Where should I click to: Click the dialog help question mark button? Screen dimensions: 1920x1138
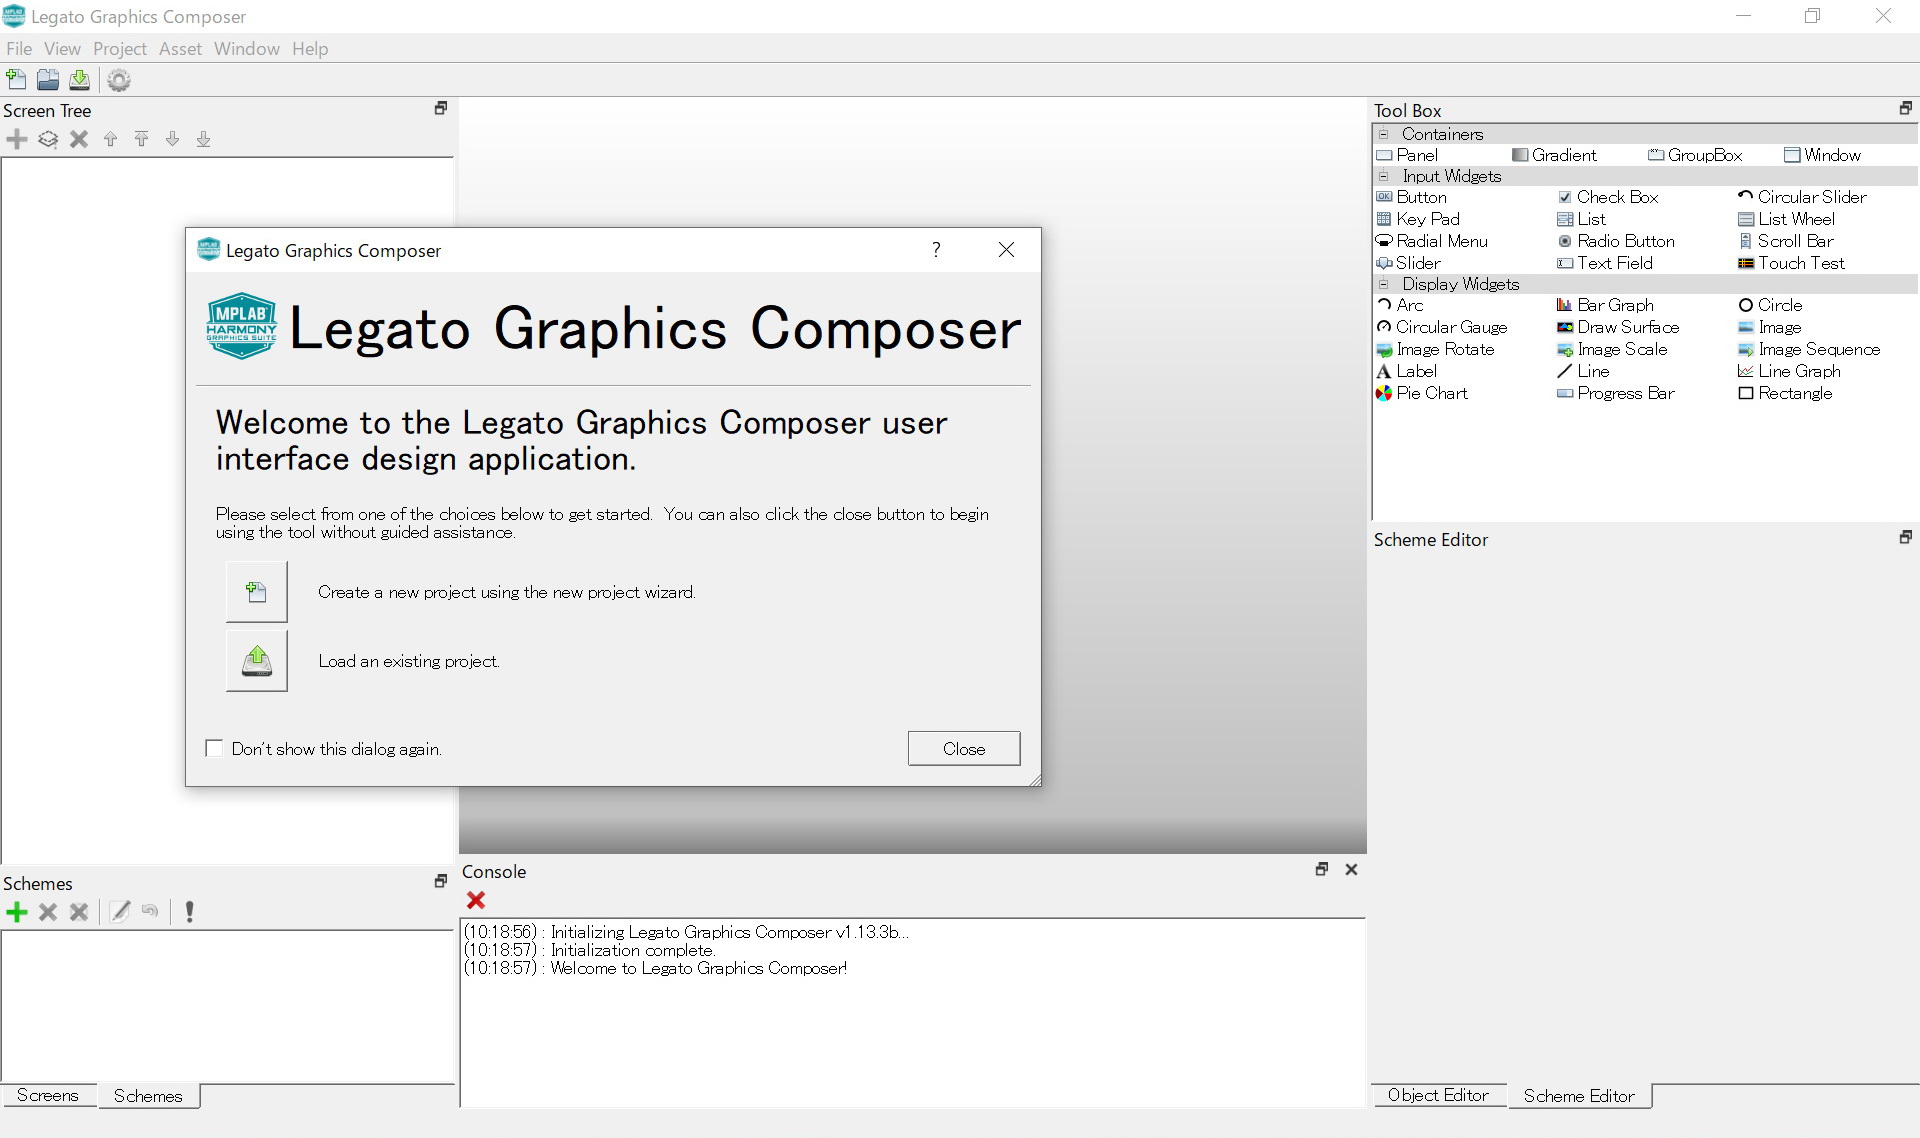[x=936, y=250]
